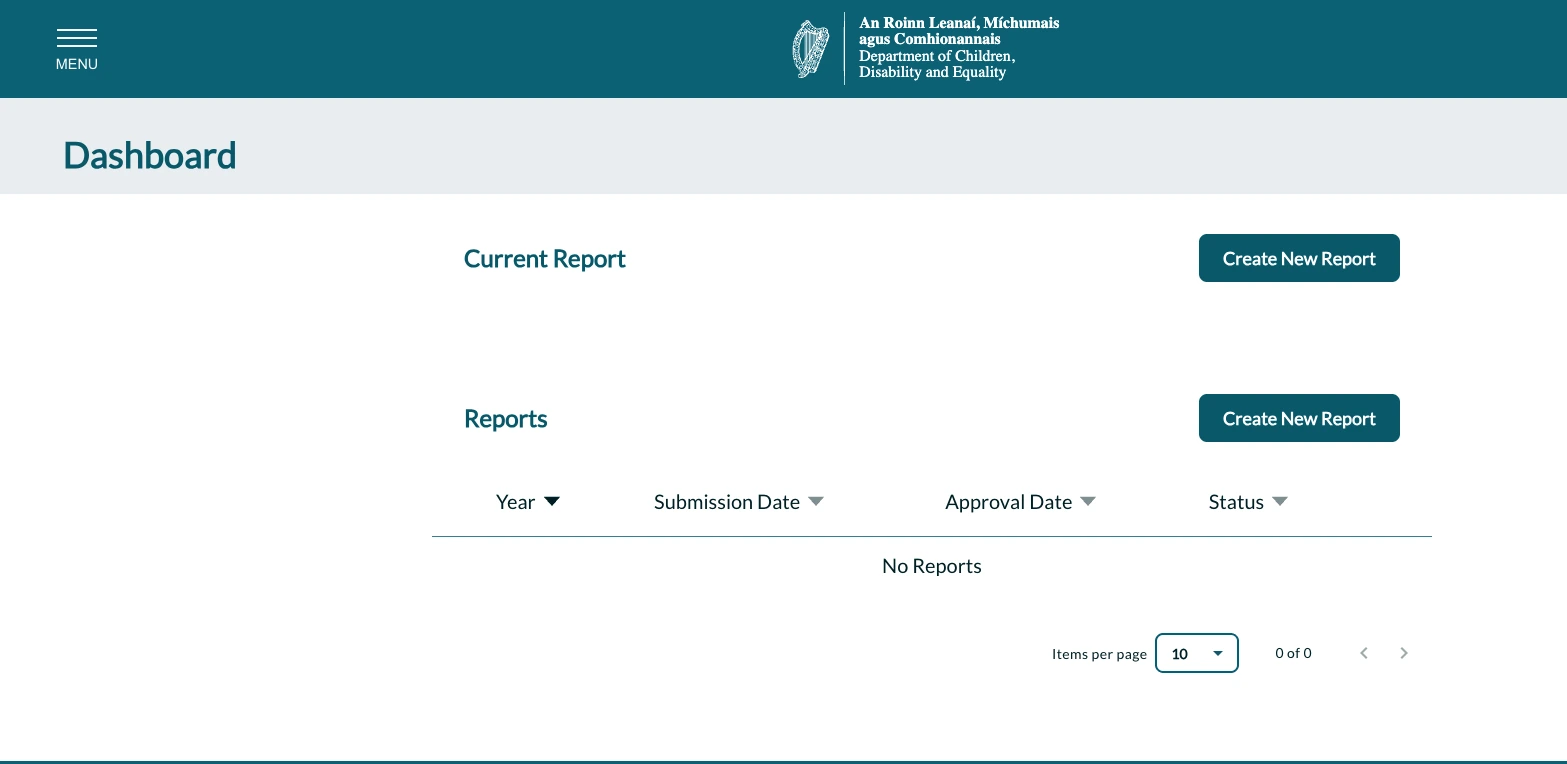Click the Submission Date column header
The image size is (1567, 764).
pos(727,502)
